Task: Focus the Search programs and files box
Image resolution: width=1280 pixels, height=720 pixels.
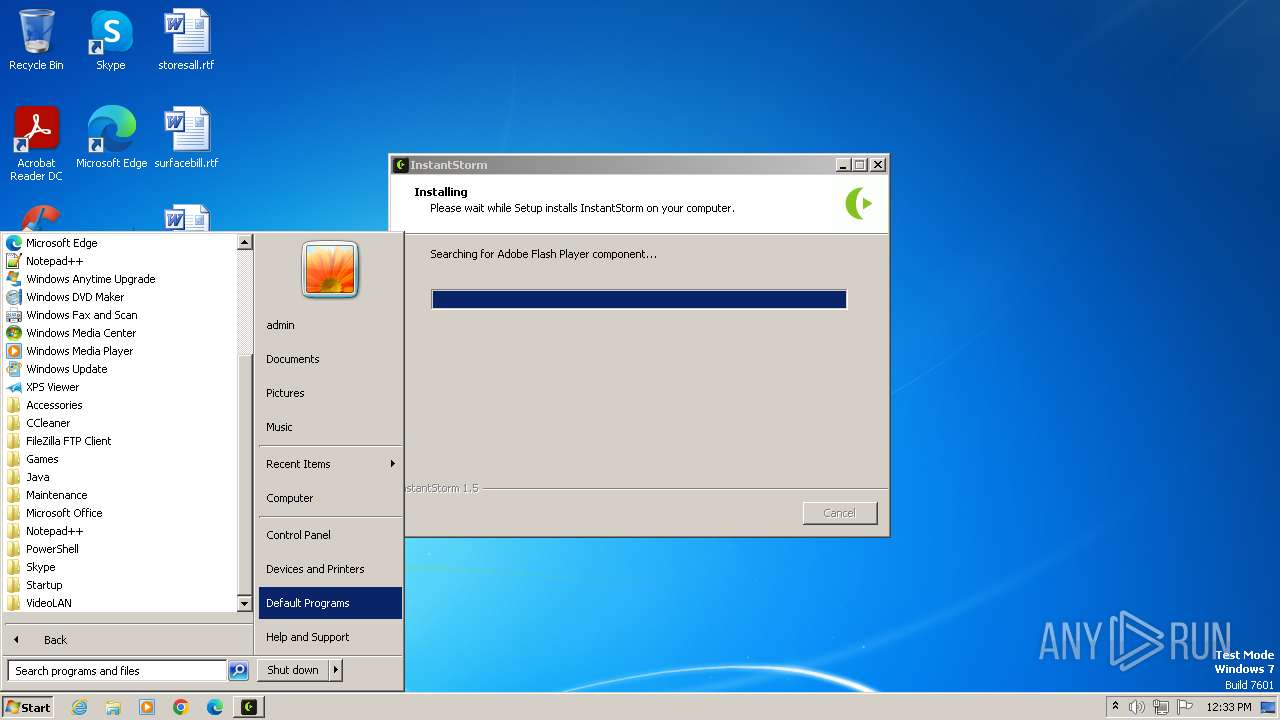Action: (x=117, y=671)
